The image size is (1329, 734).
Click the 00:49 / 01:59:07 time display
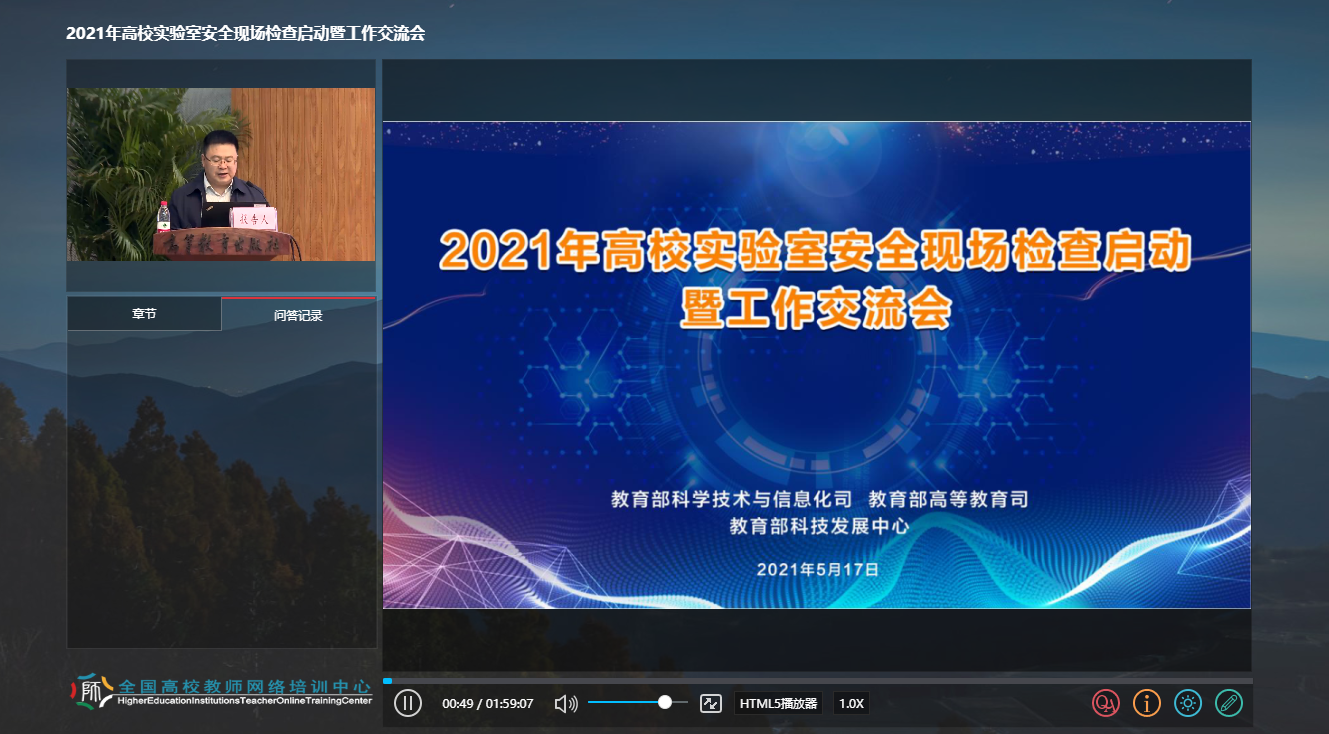487,704
